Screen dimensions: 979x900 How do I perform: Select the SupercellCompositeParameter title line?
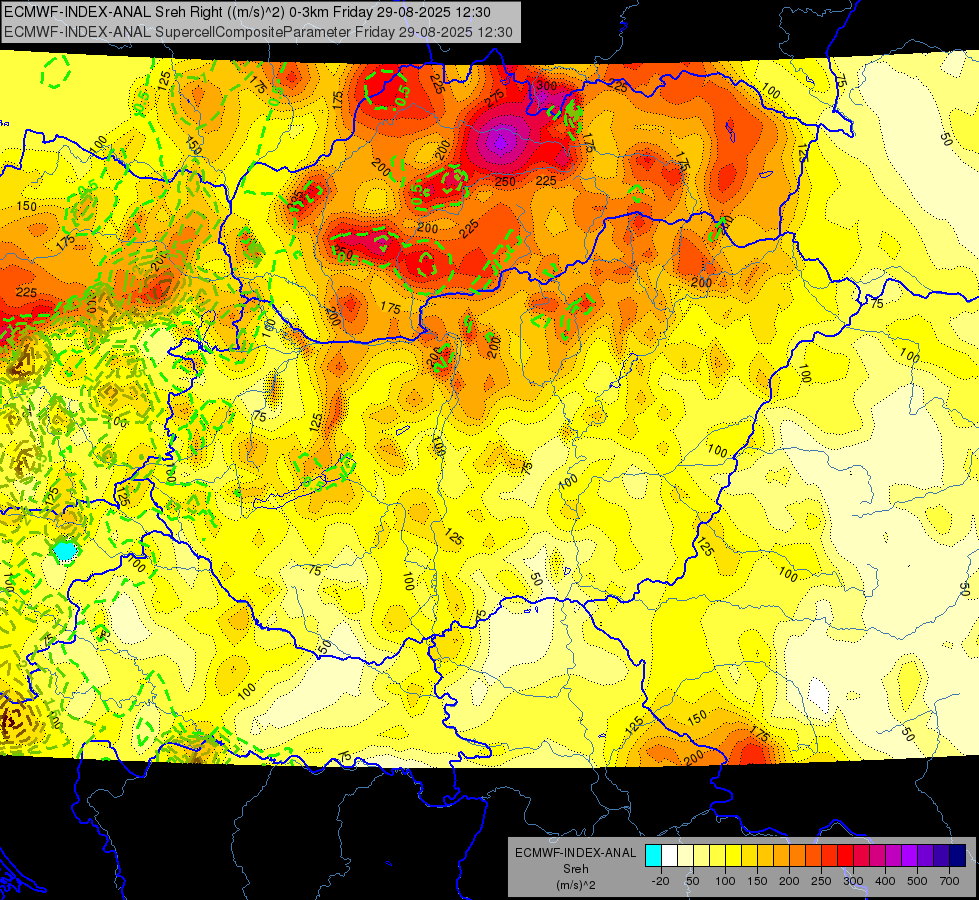(258, 32)
